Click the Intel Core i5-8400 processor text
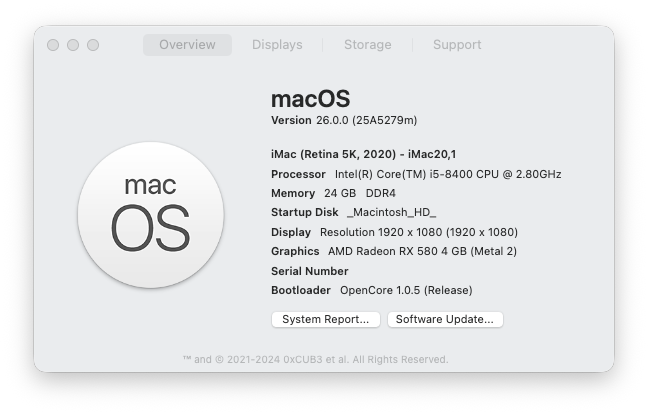 [448, 174]
